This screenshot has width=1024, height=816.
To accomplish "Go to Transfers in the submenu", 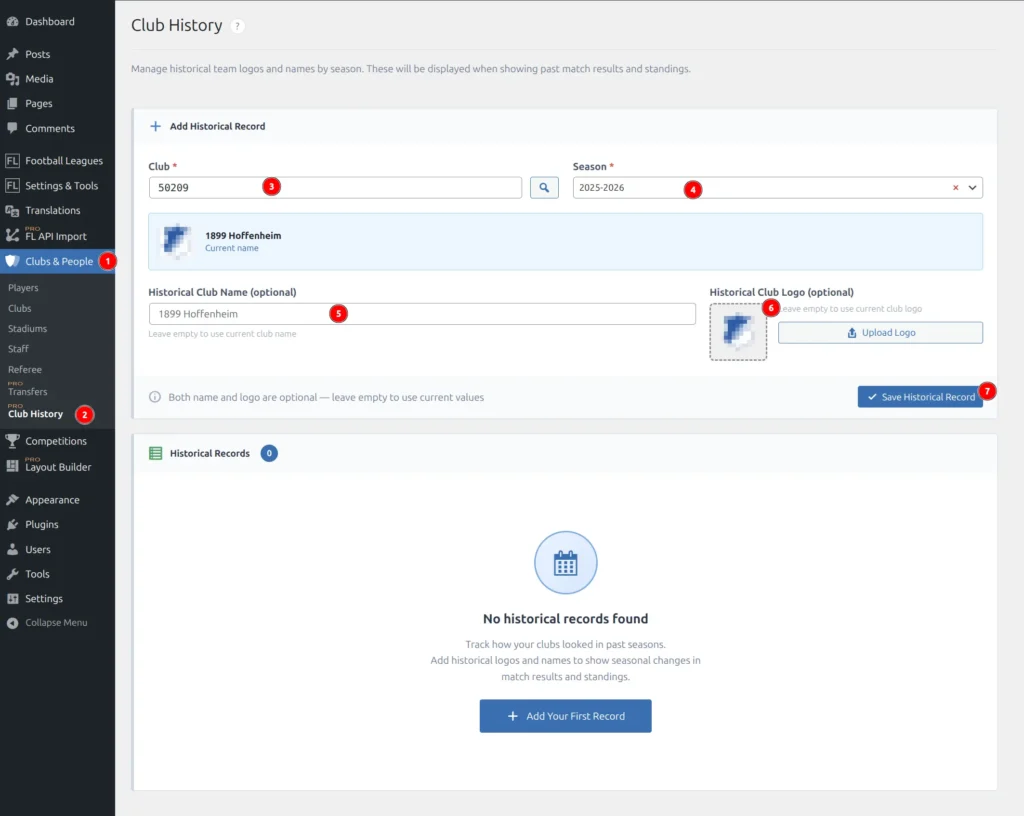I will click(27, 392).
